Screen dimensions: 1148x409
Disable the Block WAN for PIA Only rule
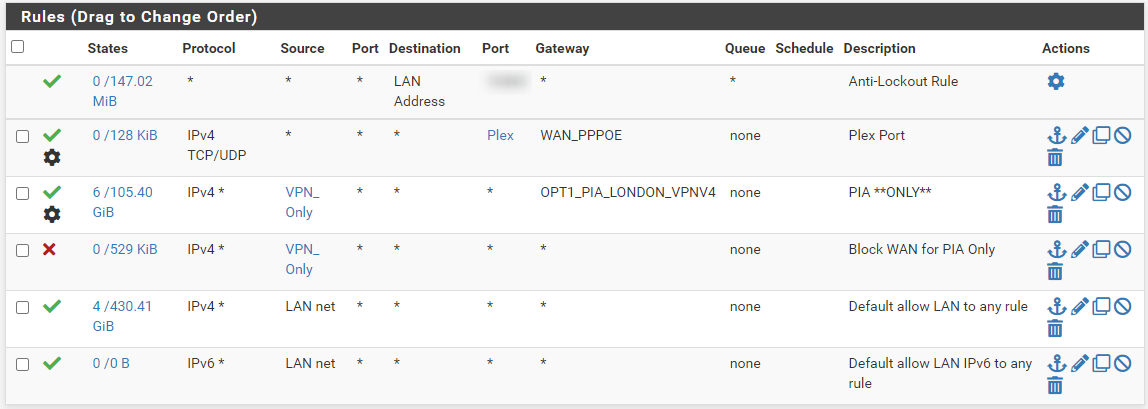tap(1123, 249)
